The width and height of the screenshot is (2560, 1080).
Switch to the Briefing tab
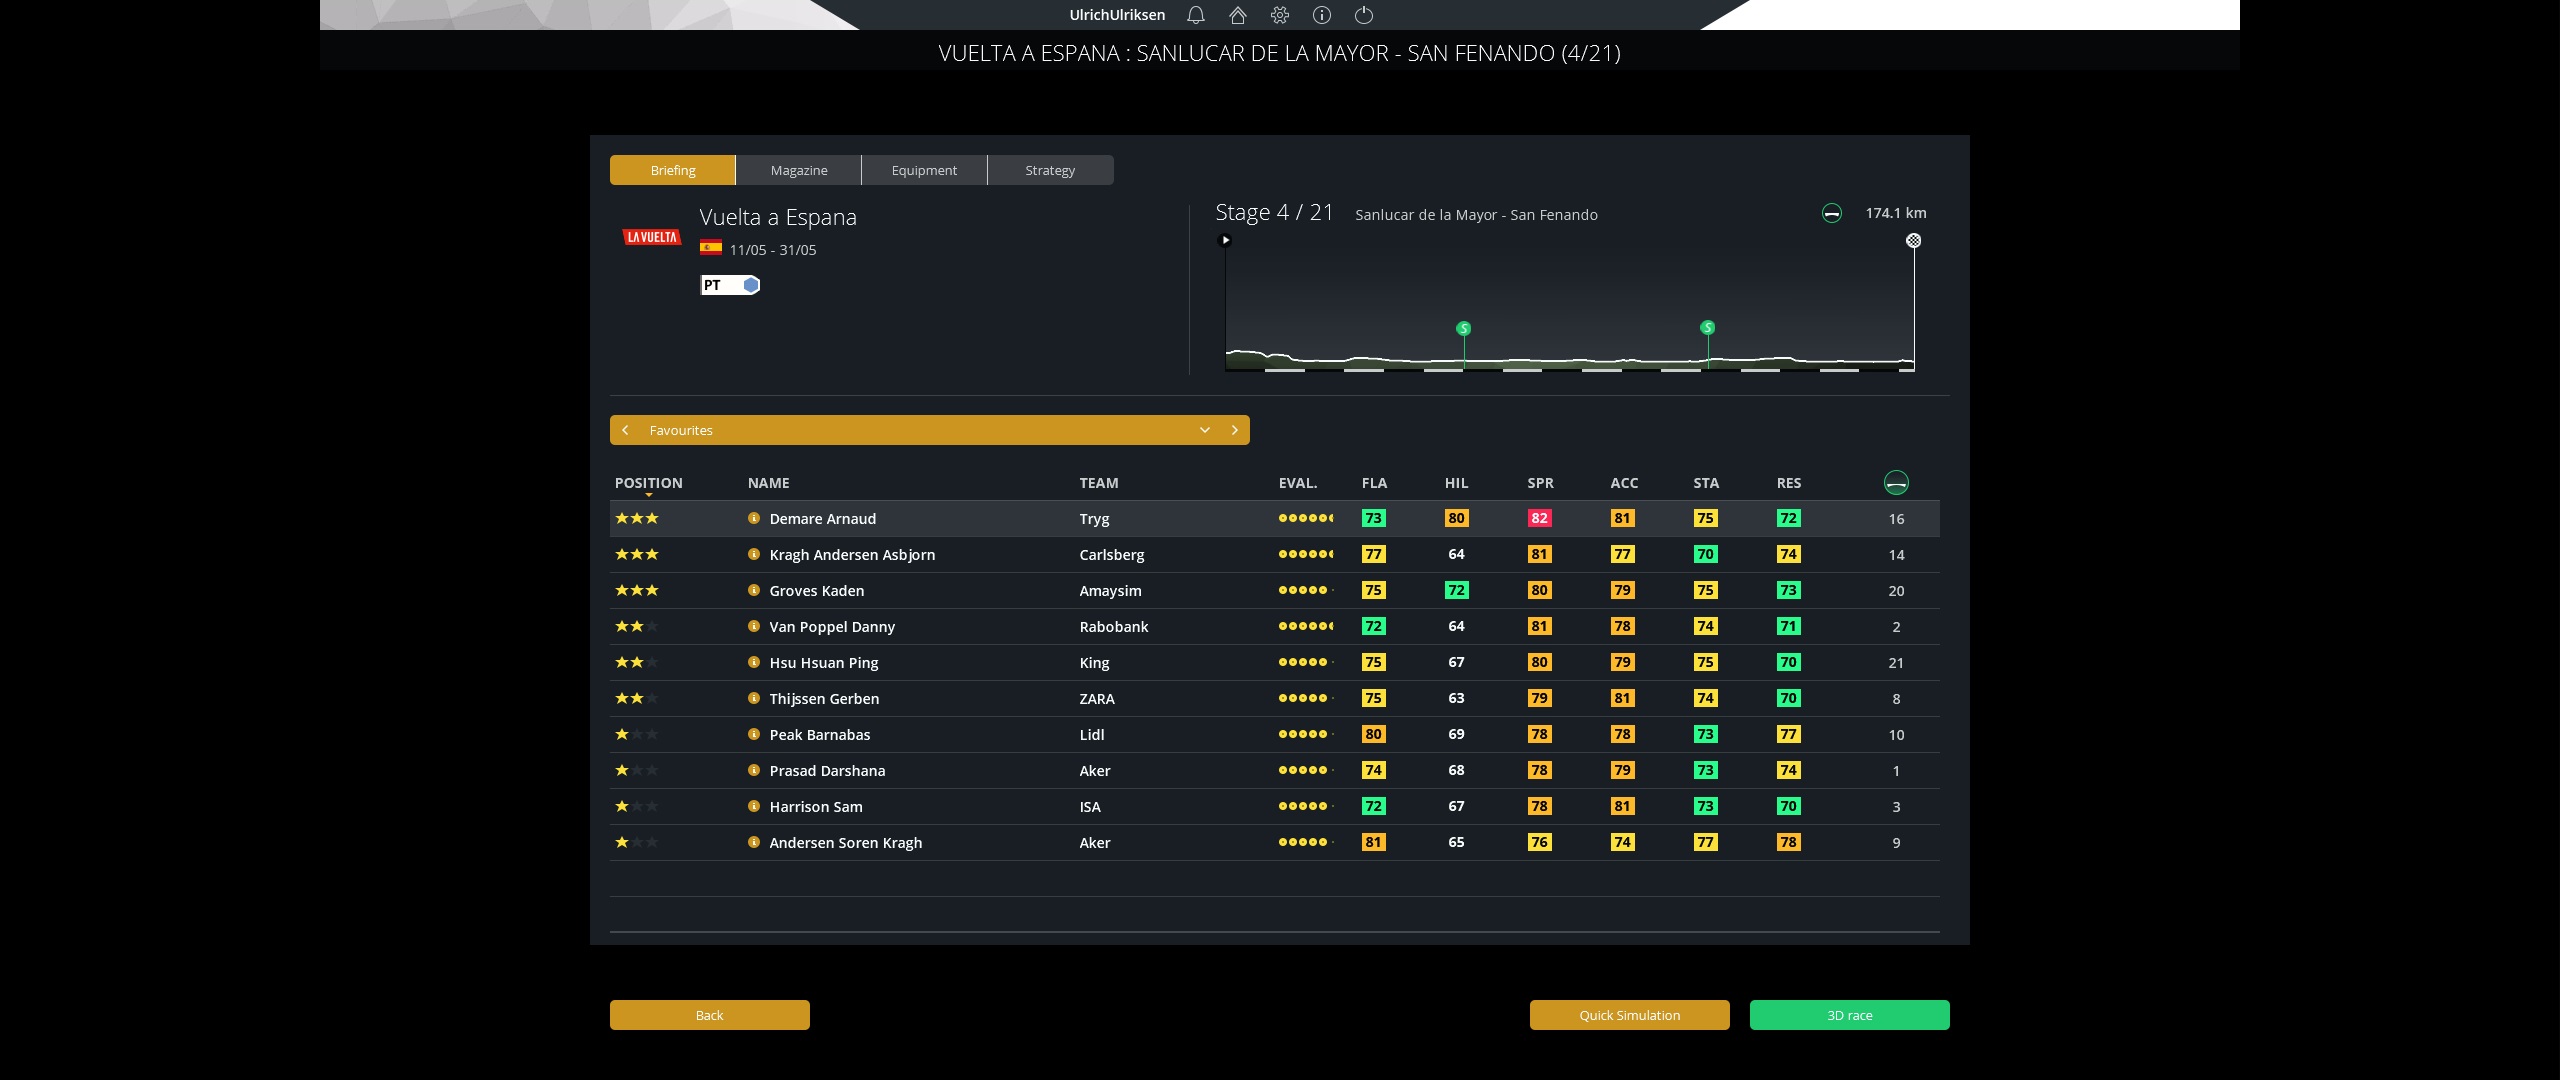coord(673,170)
